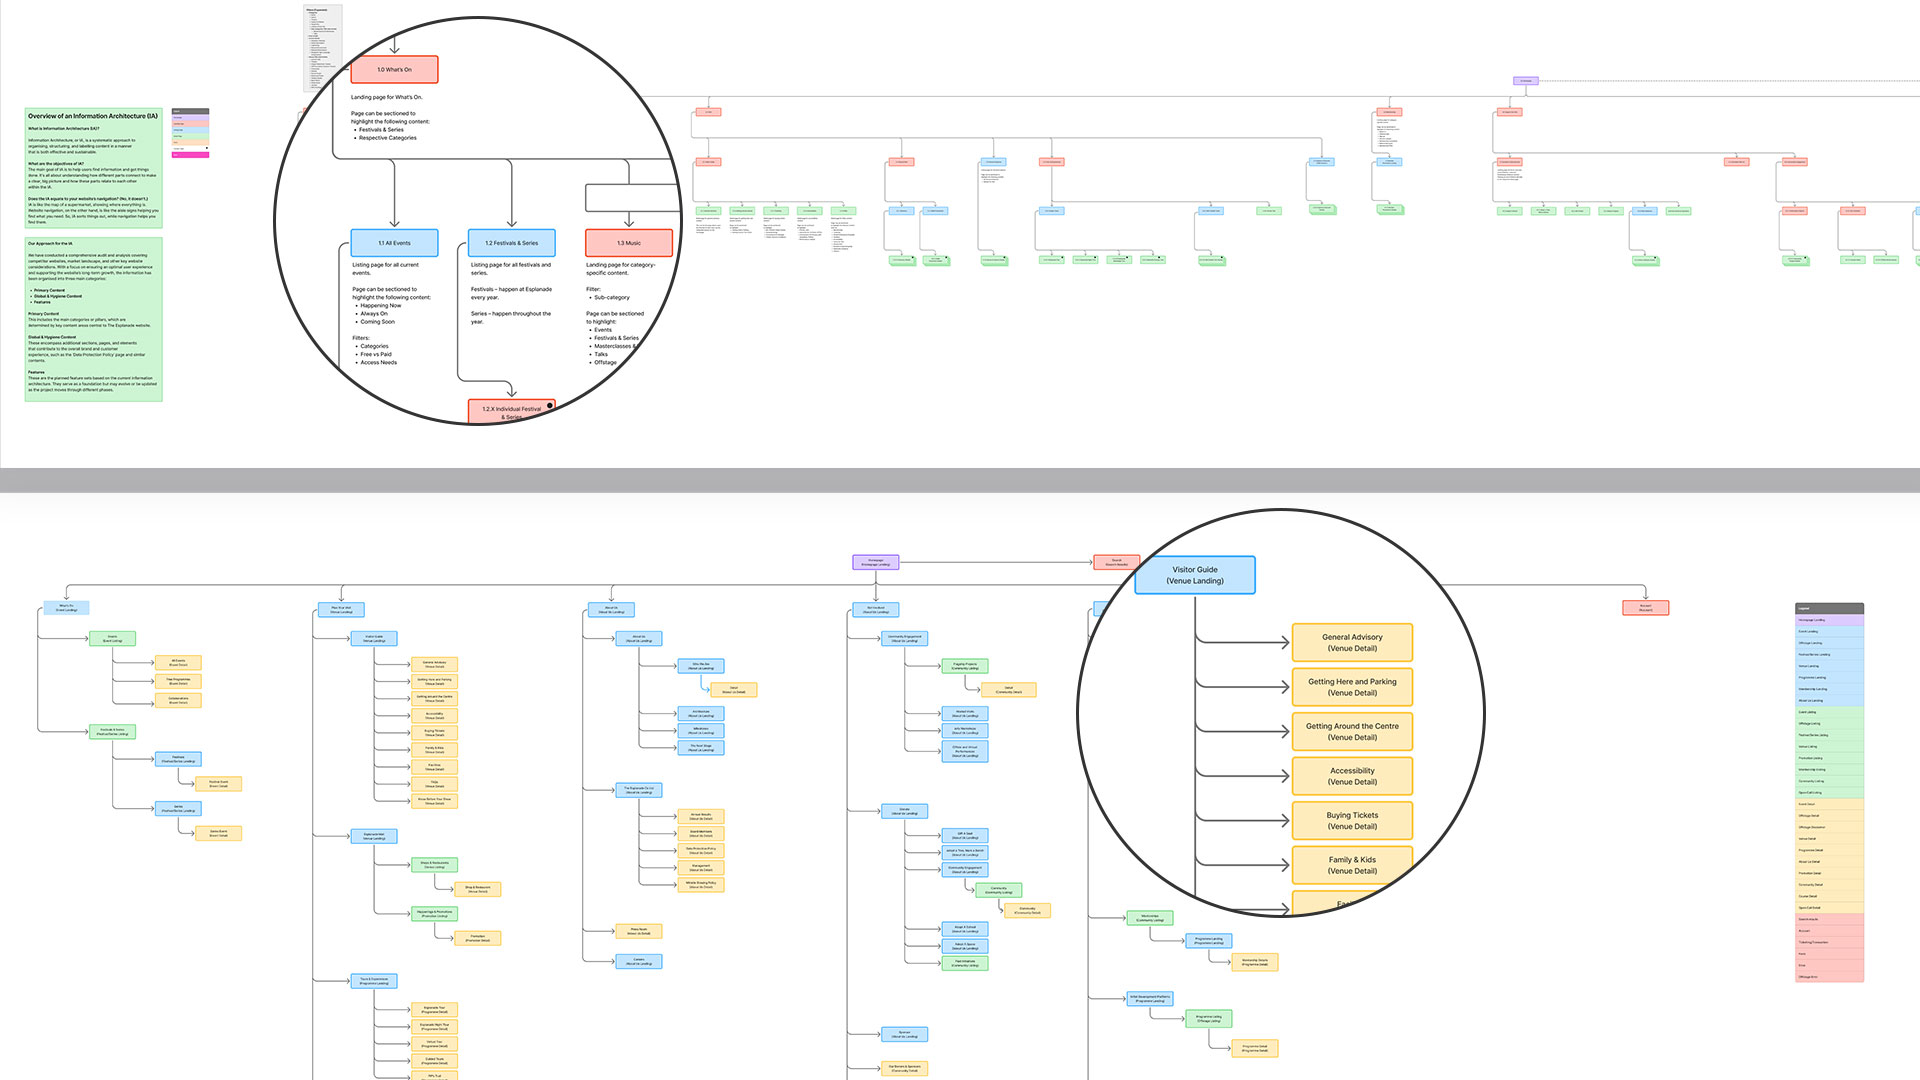This screenshot has height=1080, width=1920.
Task: Click the magnified 'Accessibility' box
Action: (x=1352, y=776)
